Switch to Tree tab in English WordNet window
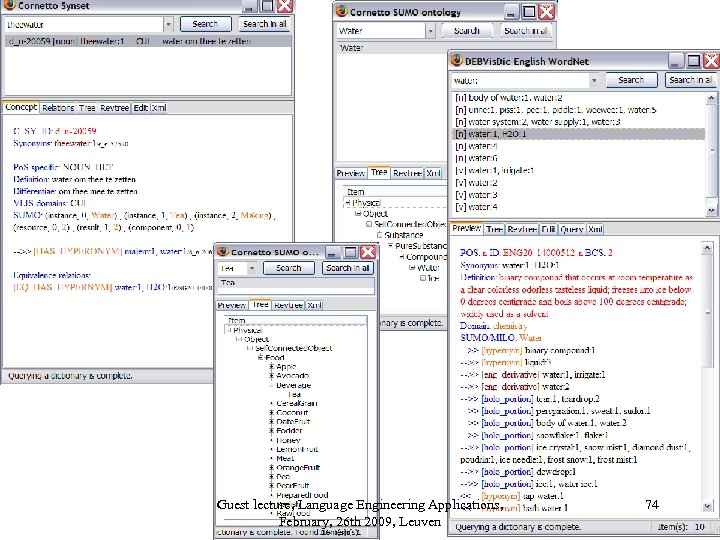This screenshot has width=720, height=540. click(495, 229)
